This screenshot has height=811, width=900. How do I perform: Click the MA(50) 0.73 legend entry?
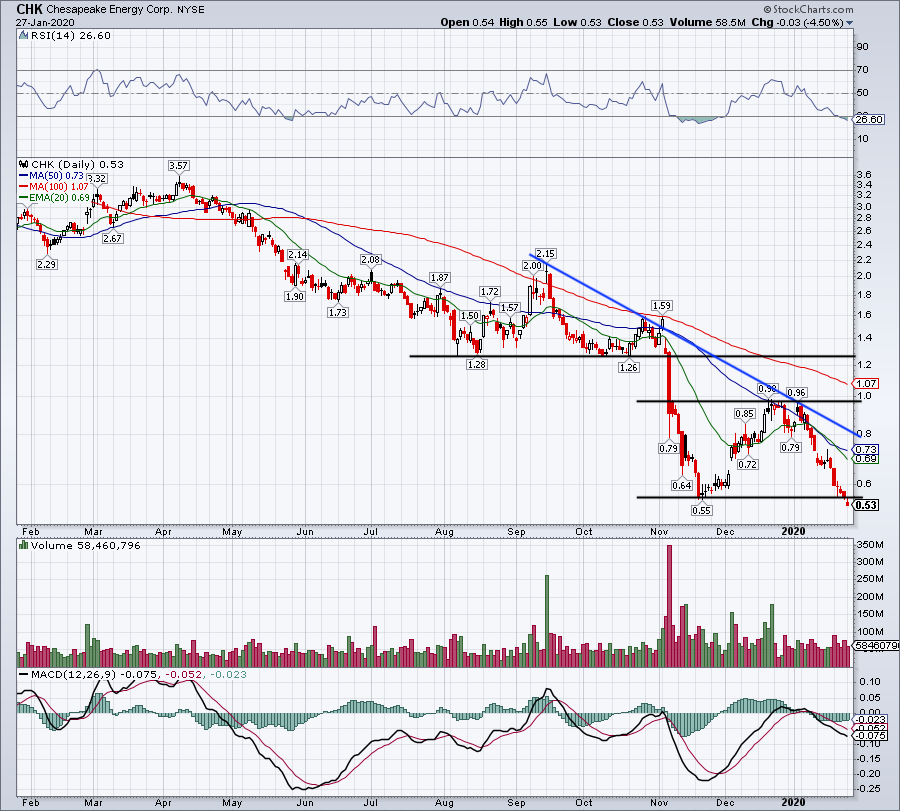click(52, 176)
